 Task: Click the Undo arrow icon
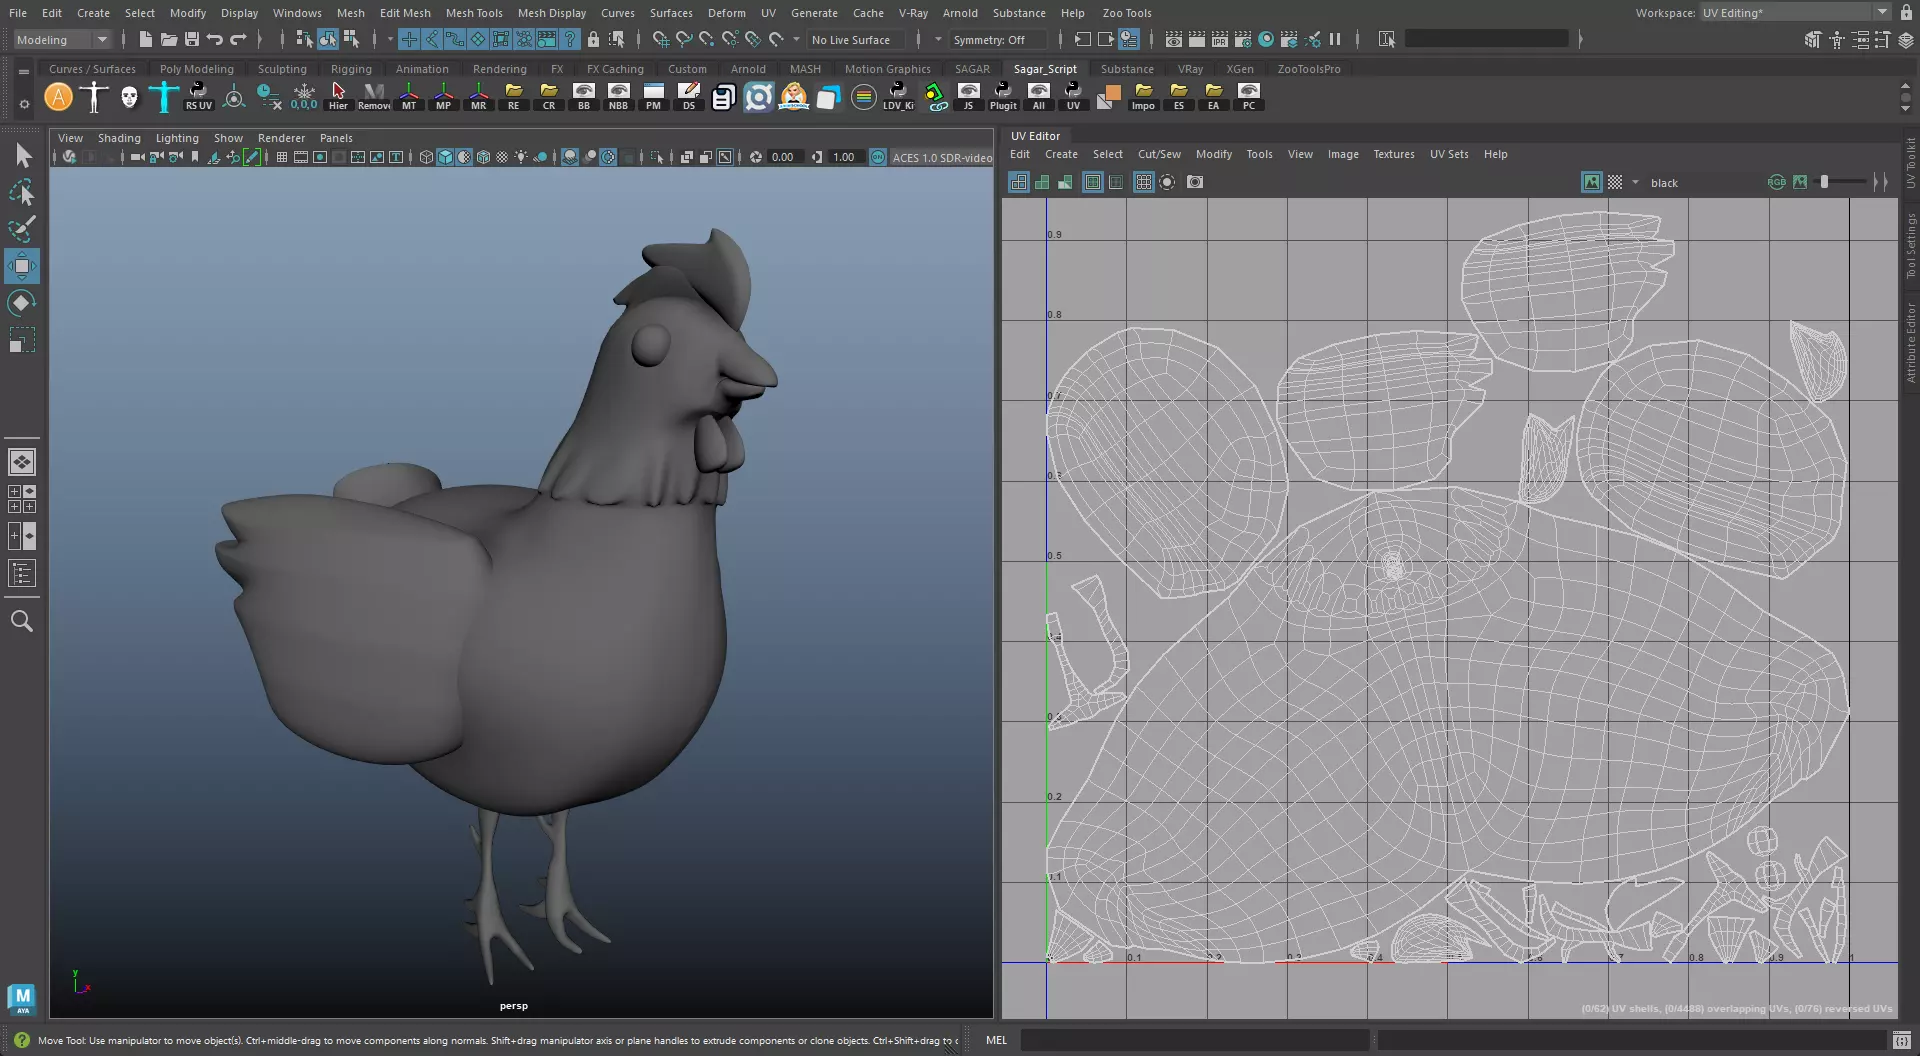pos(214,39)
